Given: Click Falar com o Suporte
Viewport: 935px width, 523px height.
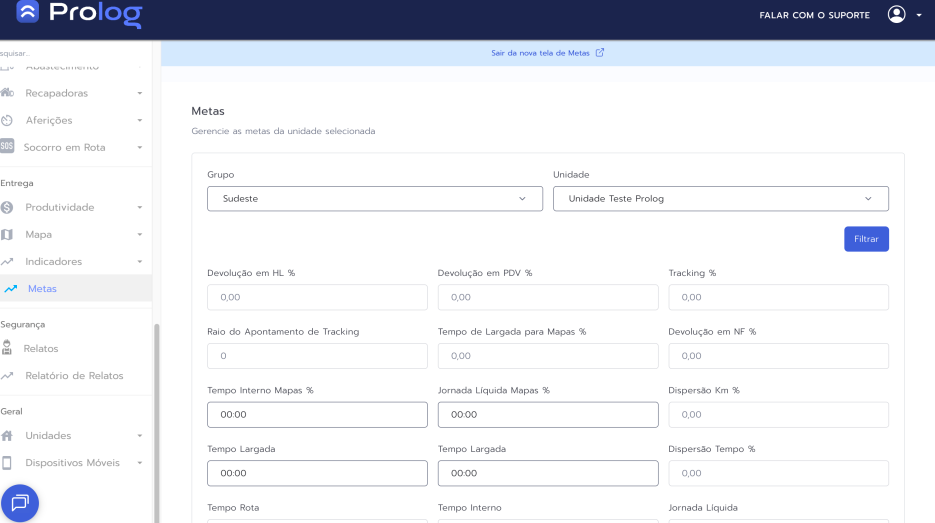Looking at the screenshot, I should [x=814, y=15].
